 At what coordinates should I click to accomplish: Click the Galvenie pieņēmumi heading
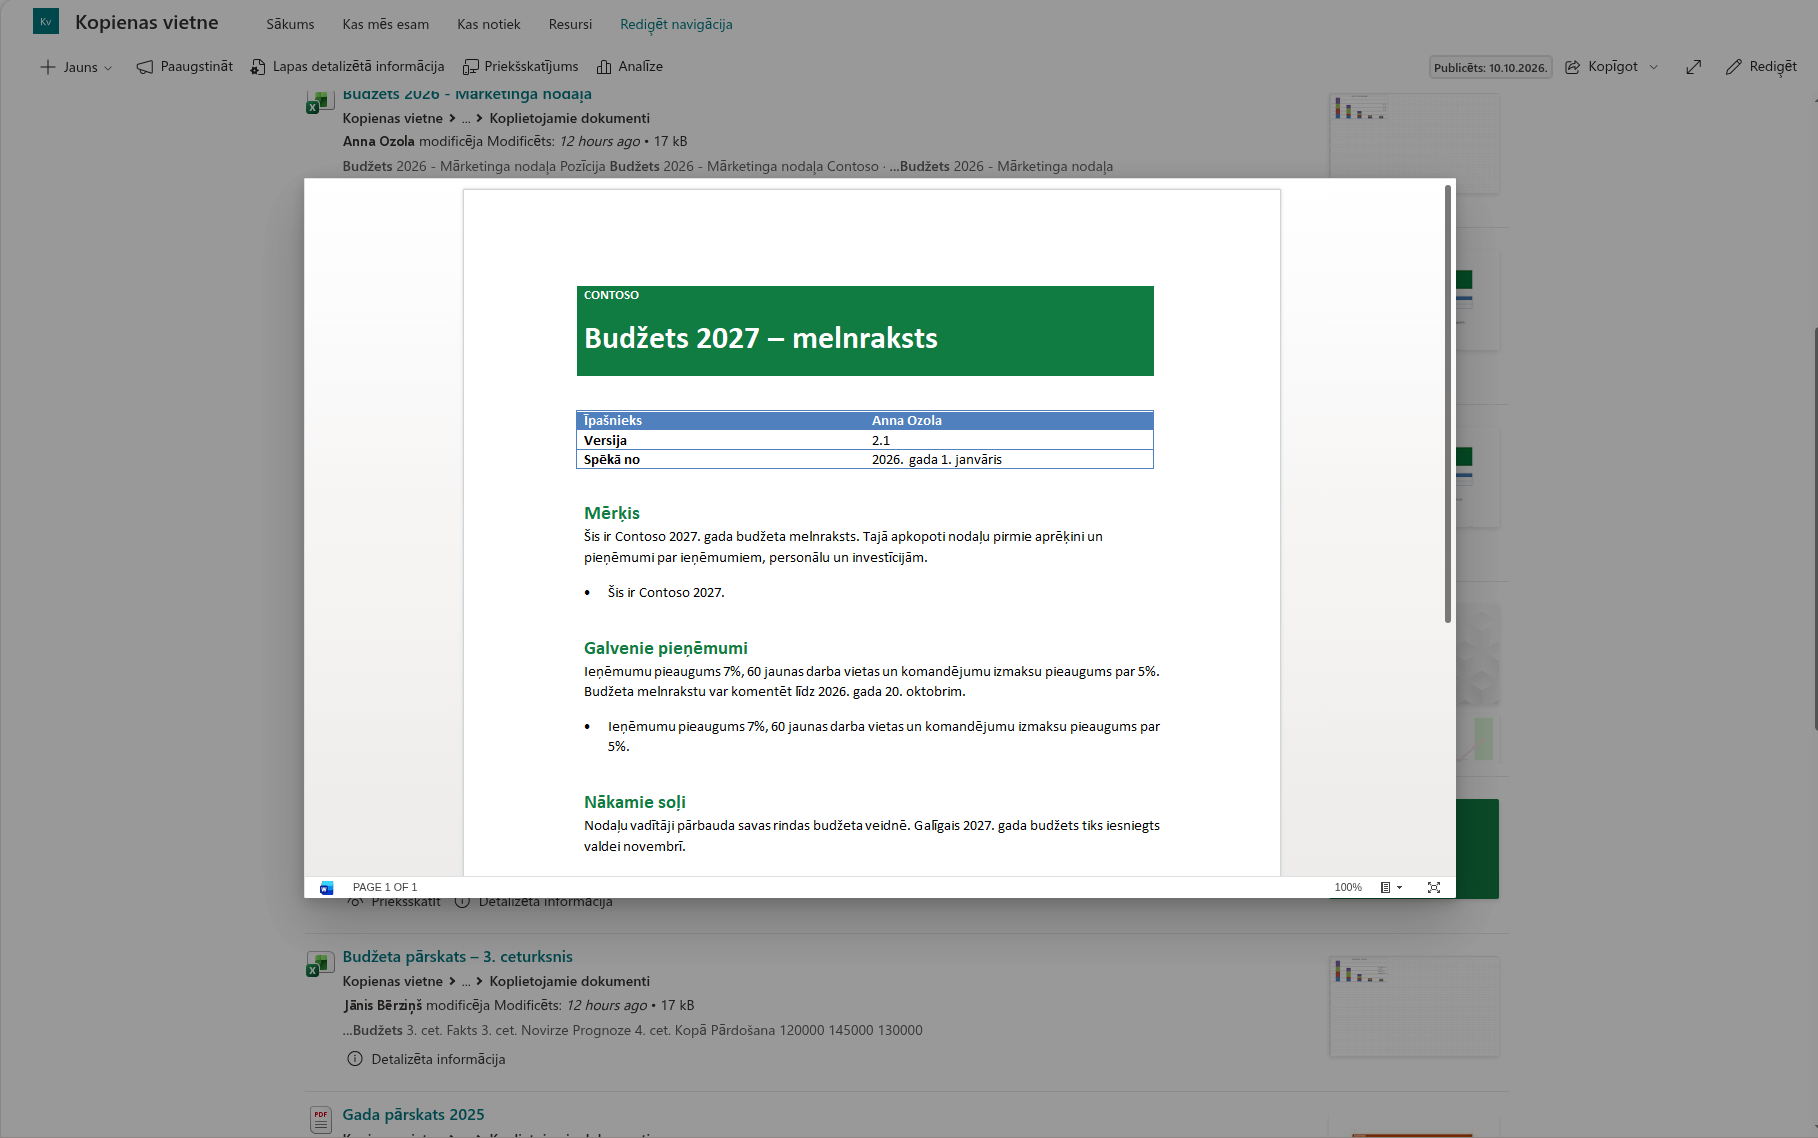coord(665,648)
